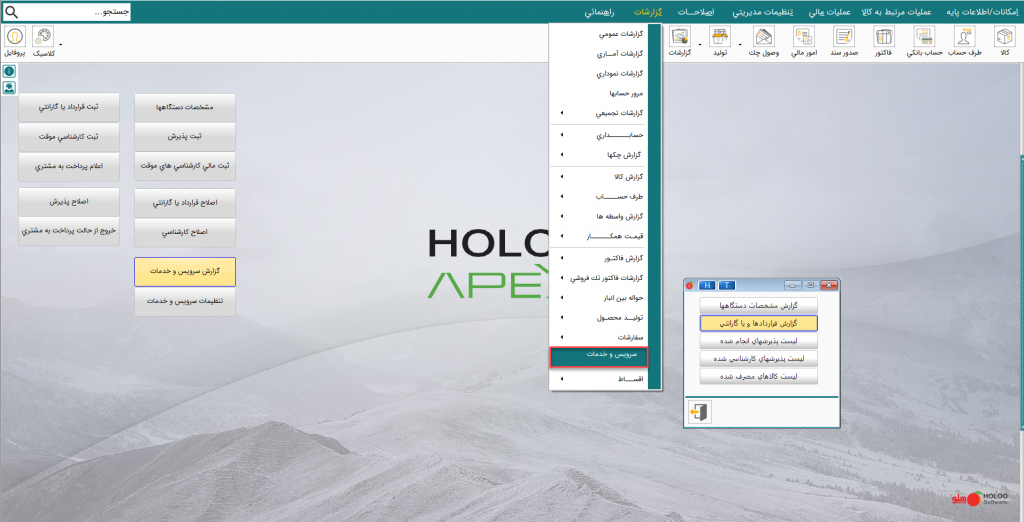
Task: Click the طرف حساب toolbar icon
Action: coord(965,37)
